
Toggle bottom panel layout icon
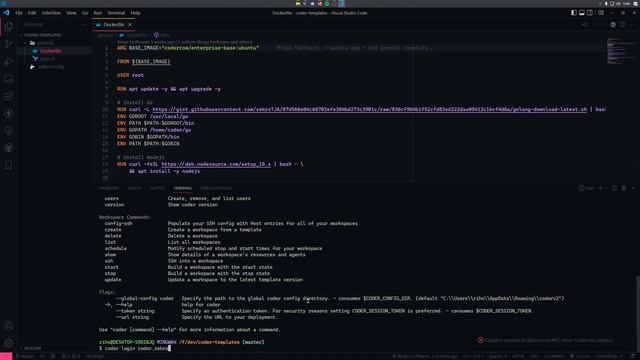pos(582,13)
